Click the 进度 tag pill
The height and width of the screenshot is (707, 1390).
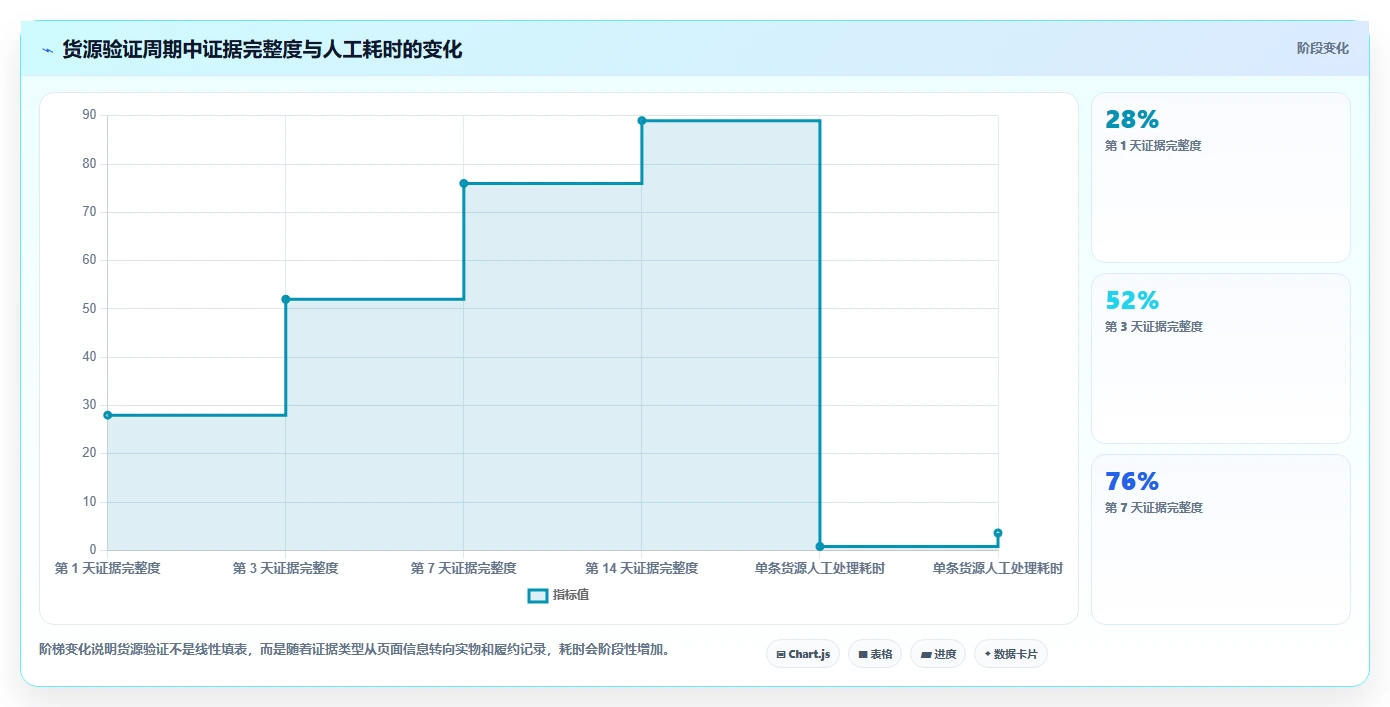coord(938,654)
